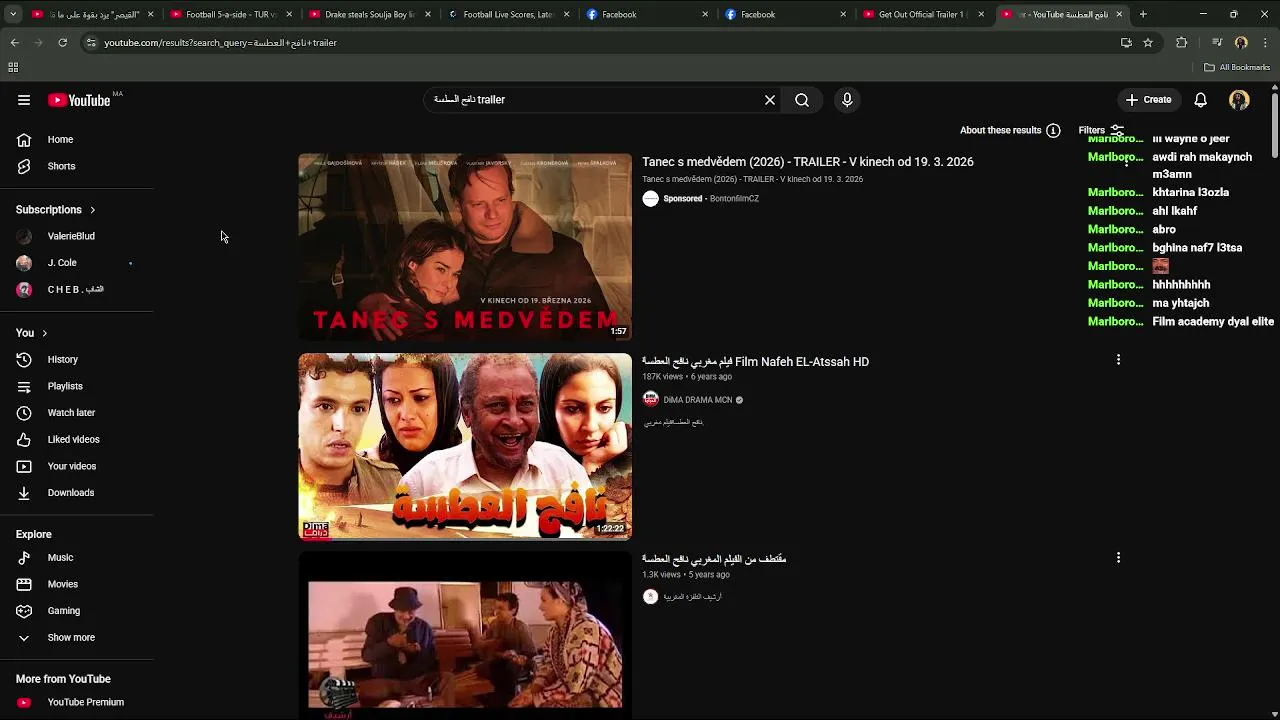1280x720 pixels.
Task: Open Film Nafeh EL-Atssah HD thumbnail
Action: point(465,446)
